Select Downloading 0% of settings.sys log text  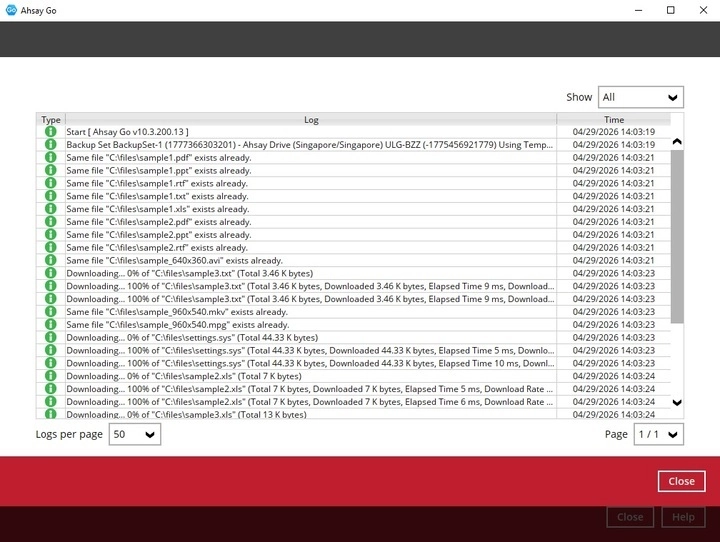[192, 338]
